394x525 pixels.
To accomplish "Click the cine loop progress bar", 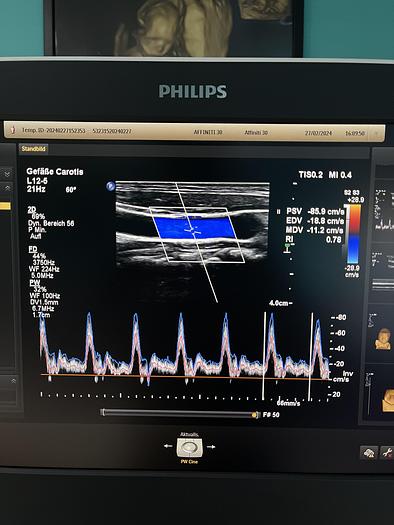I will tap(180, 414).
